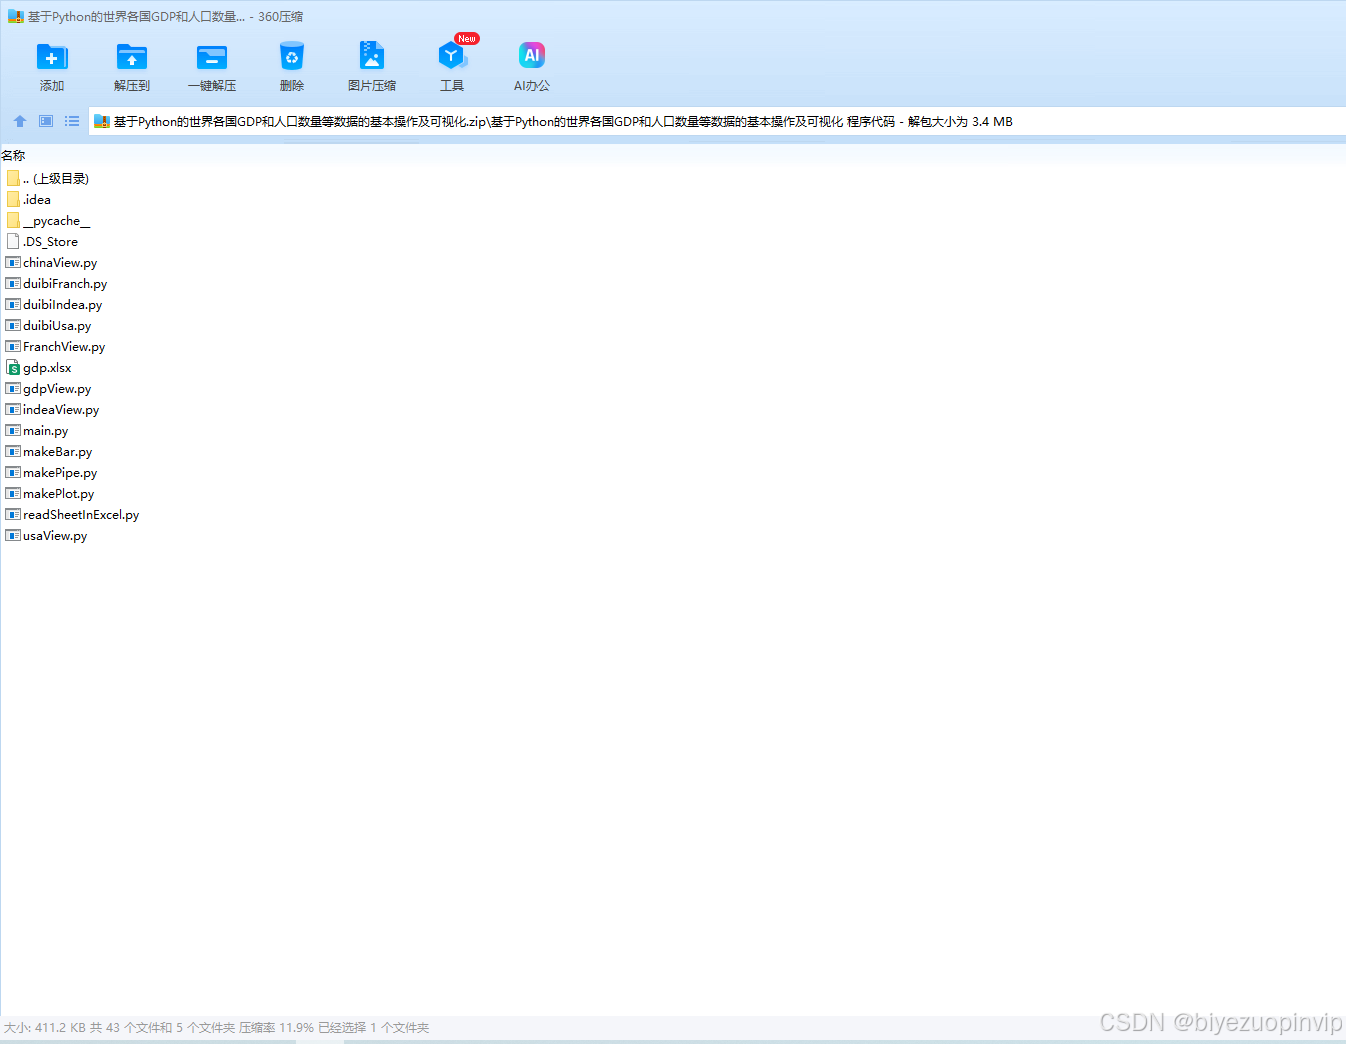The height and width of the screenshot is (1044, 1346).
Task: Select gdp.xlsx spreadsheet file
Action: tap(39, 367)
